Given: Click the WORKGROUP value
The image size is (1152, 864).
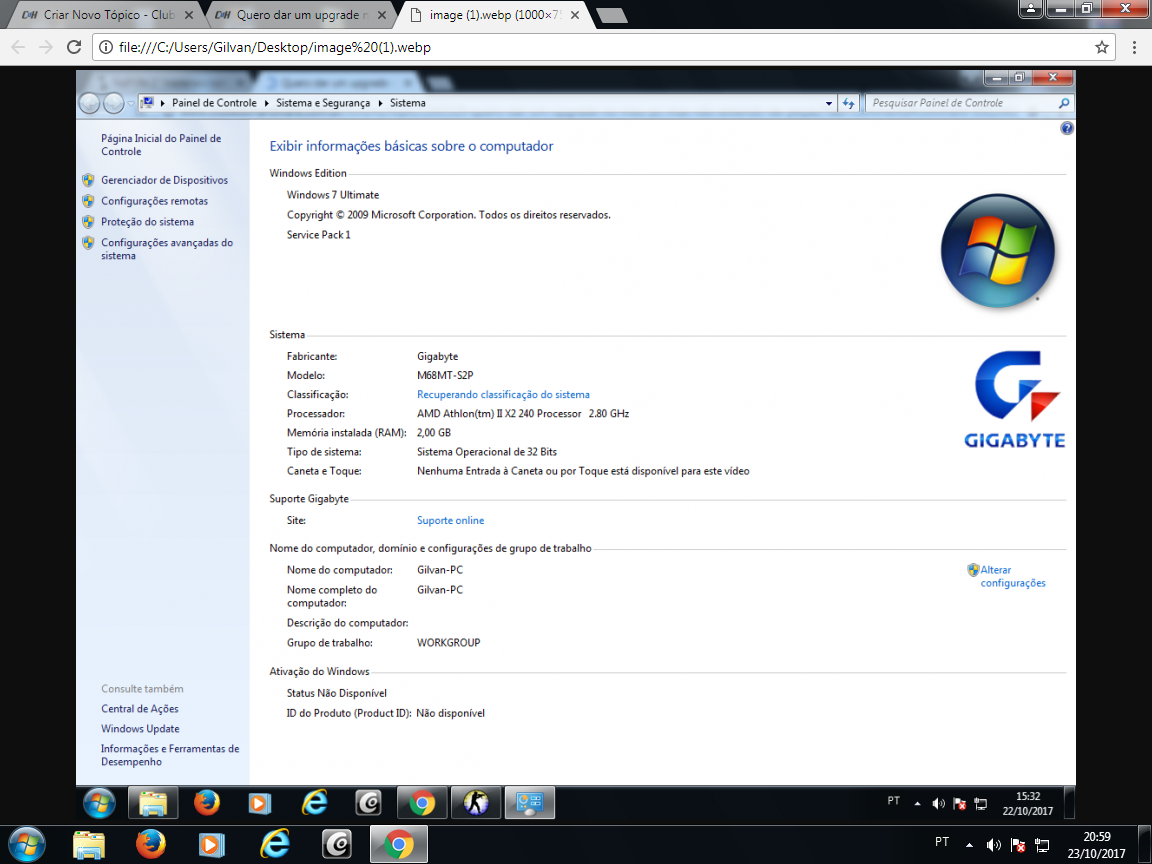Looking at the screenshot, I should [448, 642].
